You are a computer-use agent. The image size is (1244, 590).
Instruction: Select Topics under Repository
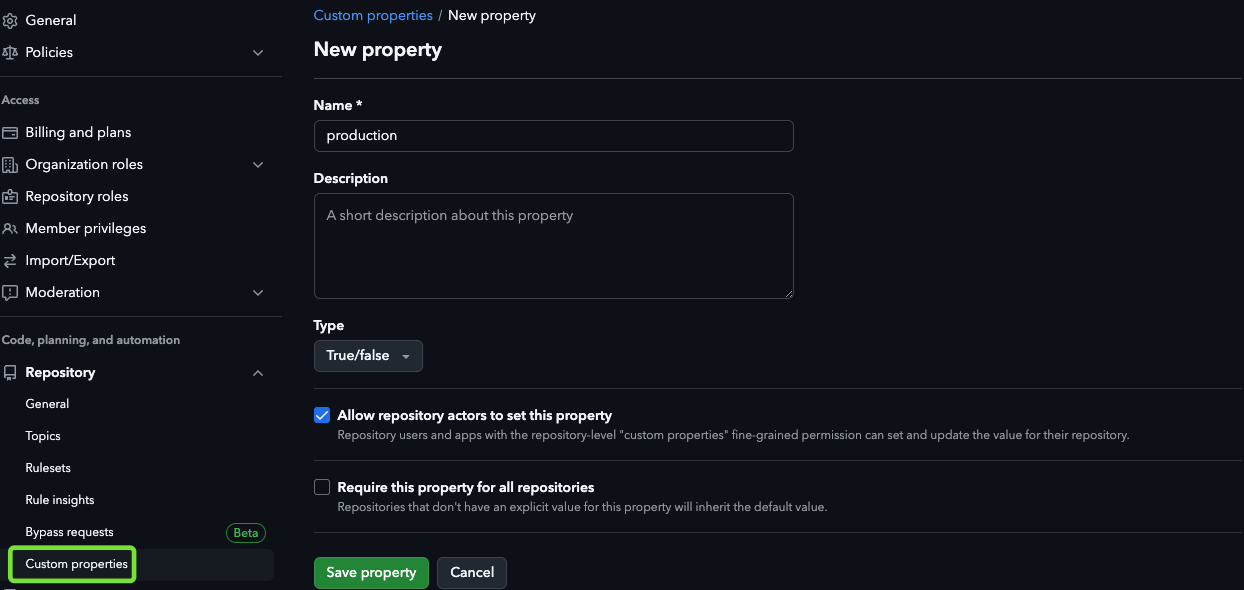[43, 436]
